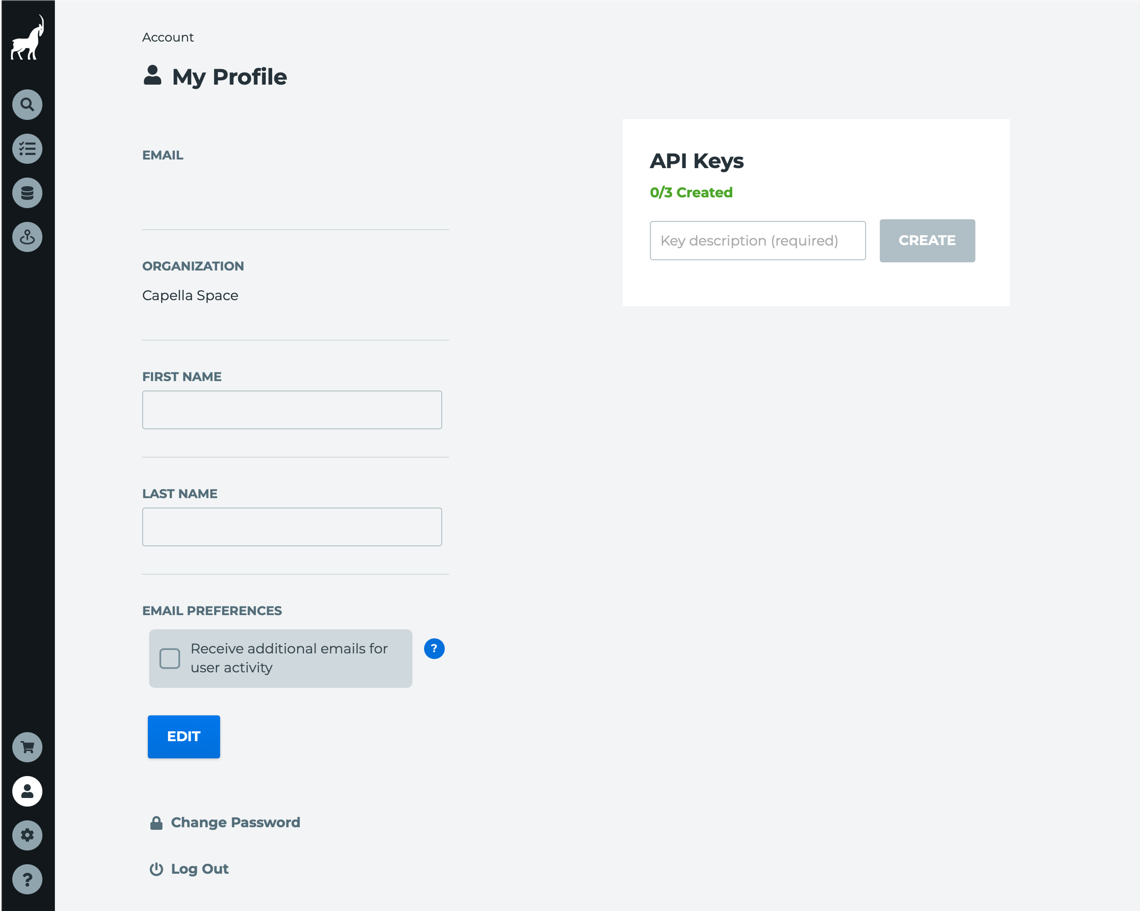
Task: Open the map pin location icon in sidebar
Action: click(27, 237)
